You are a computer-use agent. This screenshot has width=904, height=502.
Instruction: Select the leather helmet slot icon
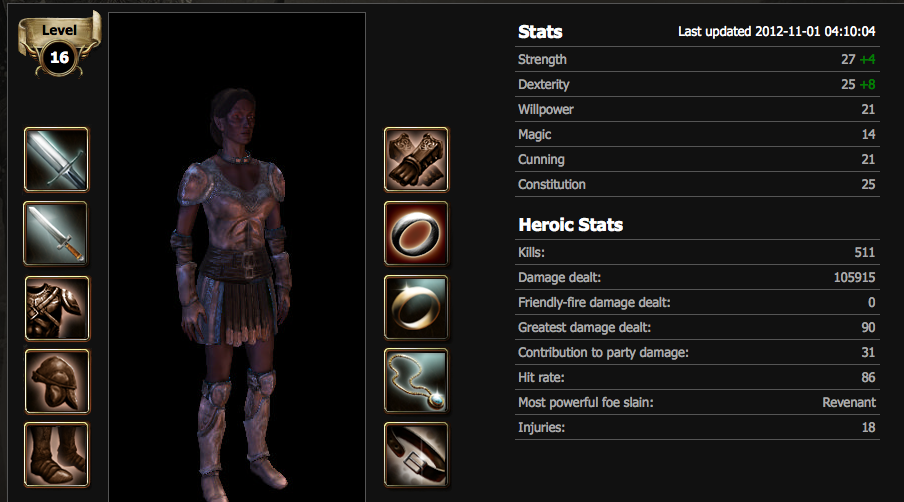[x=57, y=382]
